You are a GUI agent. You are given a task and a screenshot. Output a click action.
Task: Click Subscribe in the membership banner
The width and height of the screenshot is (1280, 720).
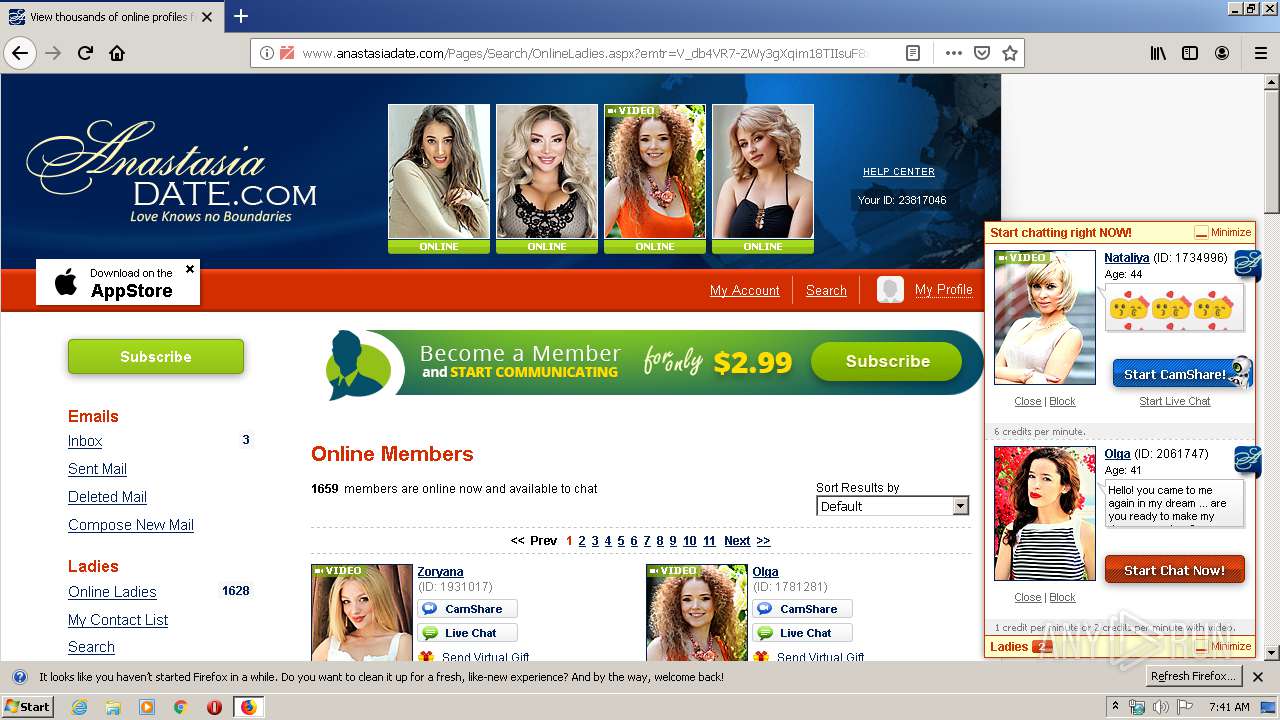(887, 361)
